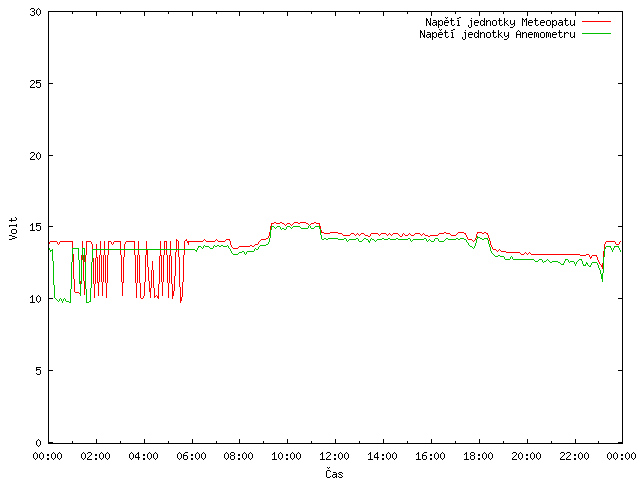Click the x-axis label '10:00'
The height and width of the screenshot is (480, 640).
(x=287, y=456)
